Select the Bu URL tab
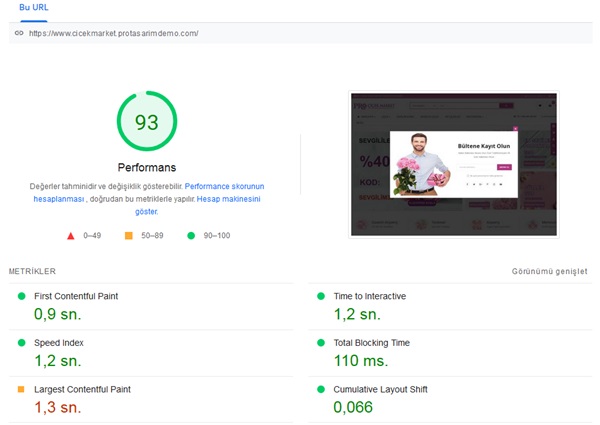This screenshot has width=600, height=425. [34, 7]
